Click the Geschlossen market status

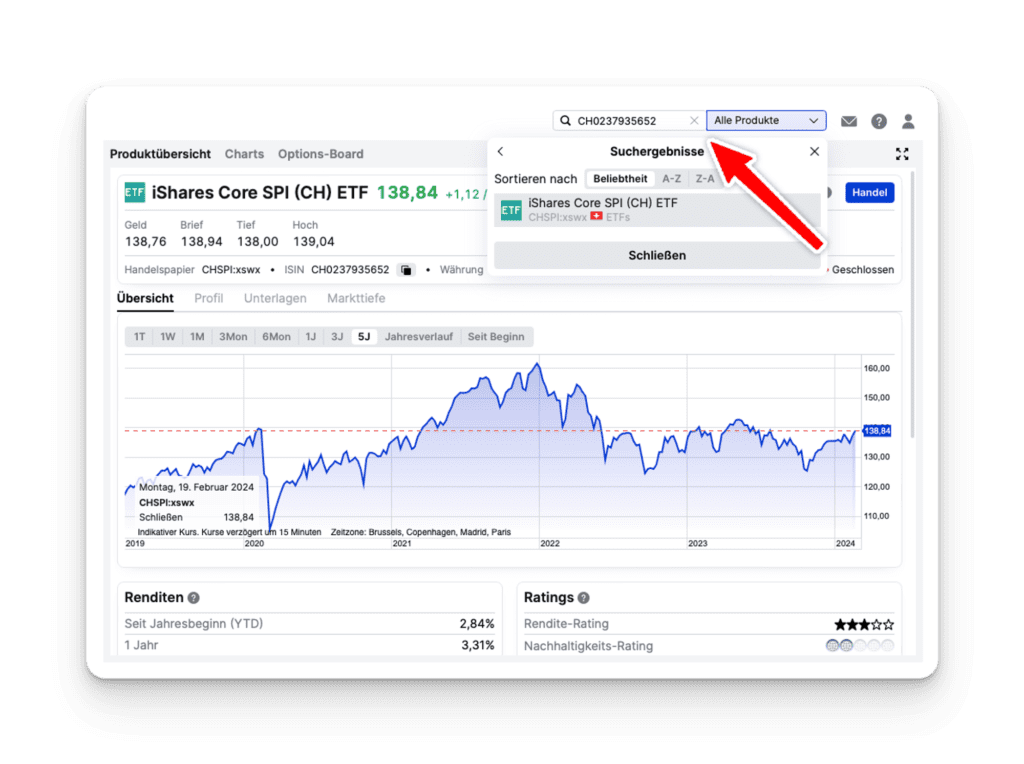(x=863, y=270)
